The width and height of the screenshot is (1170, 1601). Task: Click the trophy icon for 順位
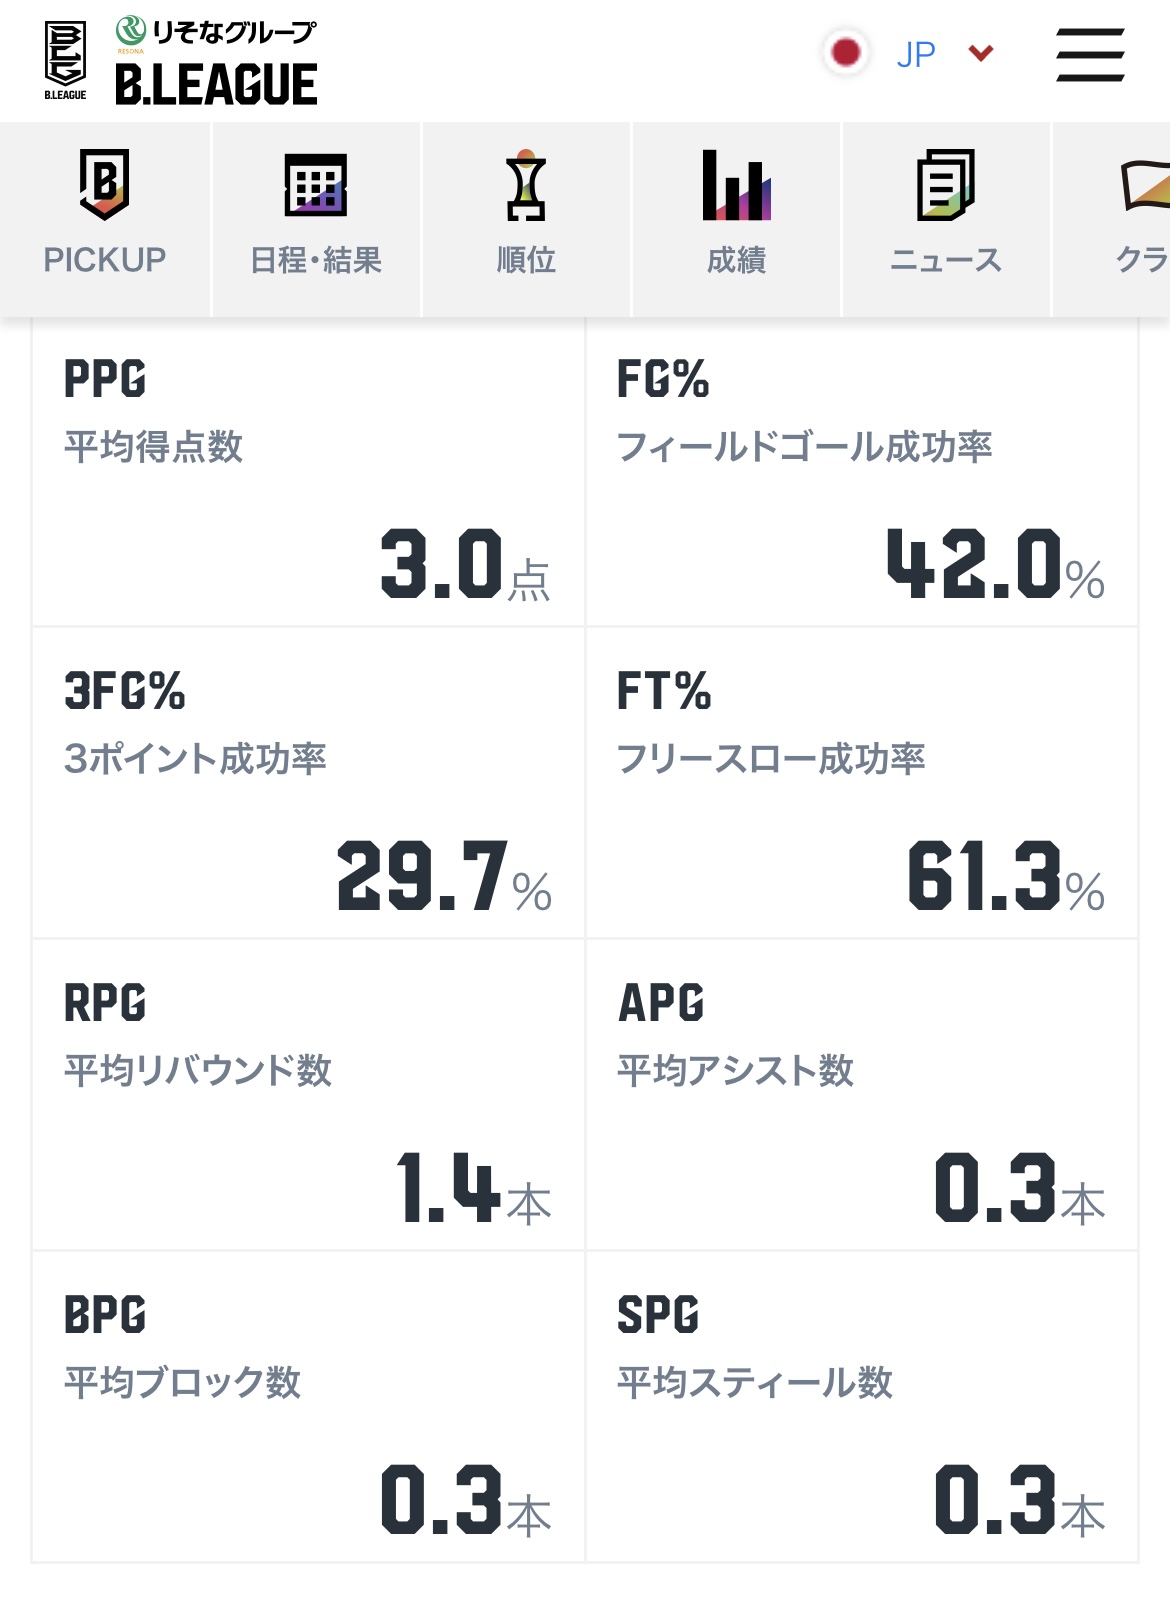tap(526, 184)
